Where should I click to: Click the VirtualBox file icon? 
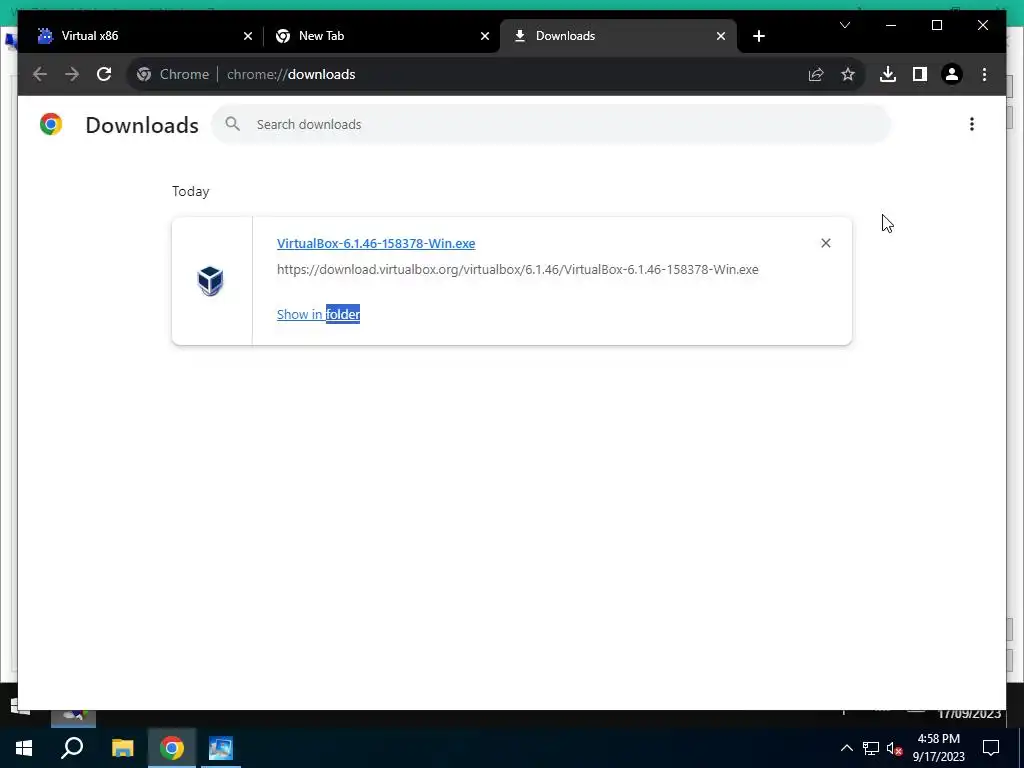[210, 281]
